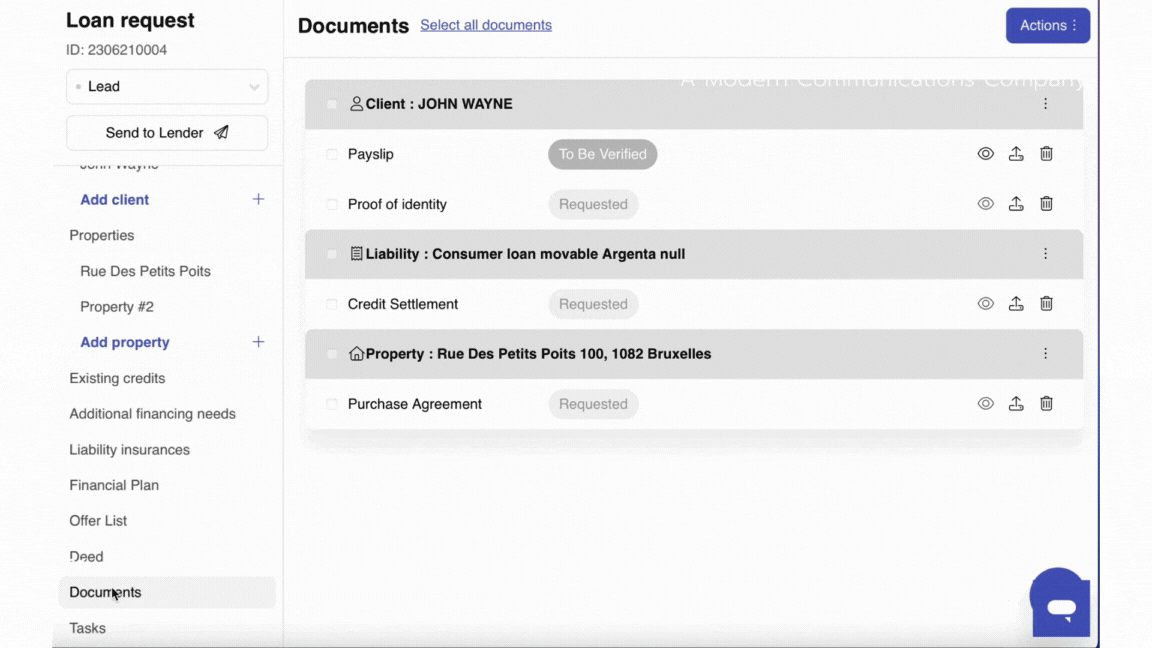The width and height of the screenshot is (1152, 648).
Task: Open the Tasks section
Action: tap(87, 628)
